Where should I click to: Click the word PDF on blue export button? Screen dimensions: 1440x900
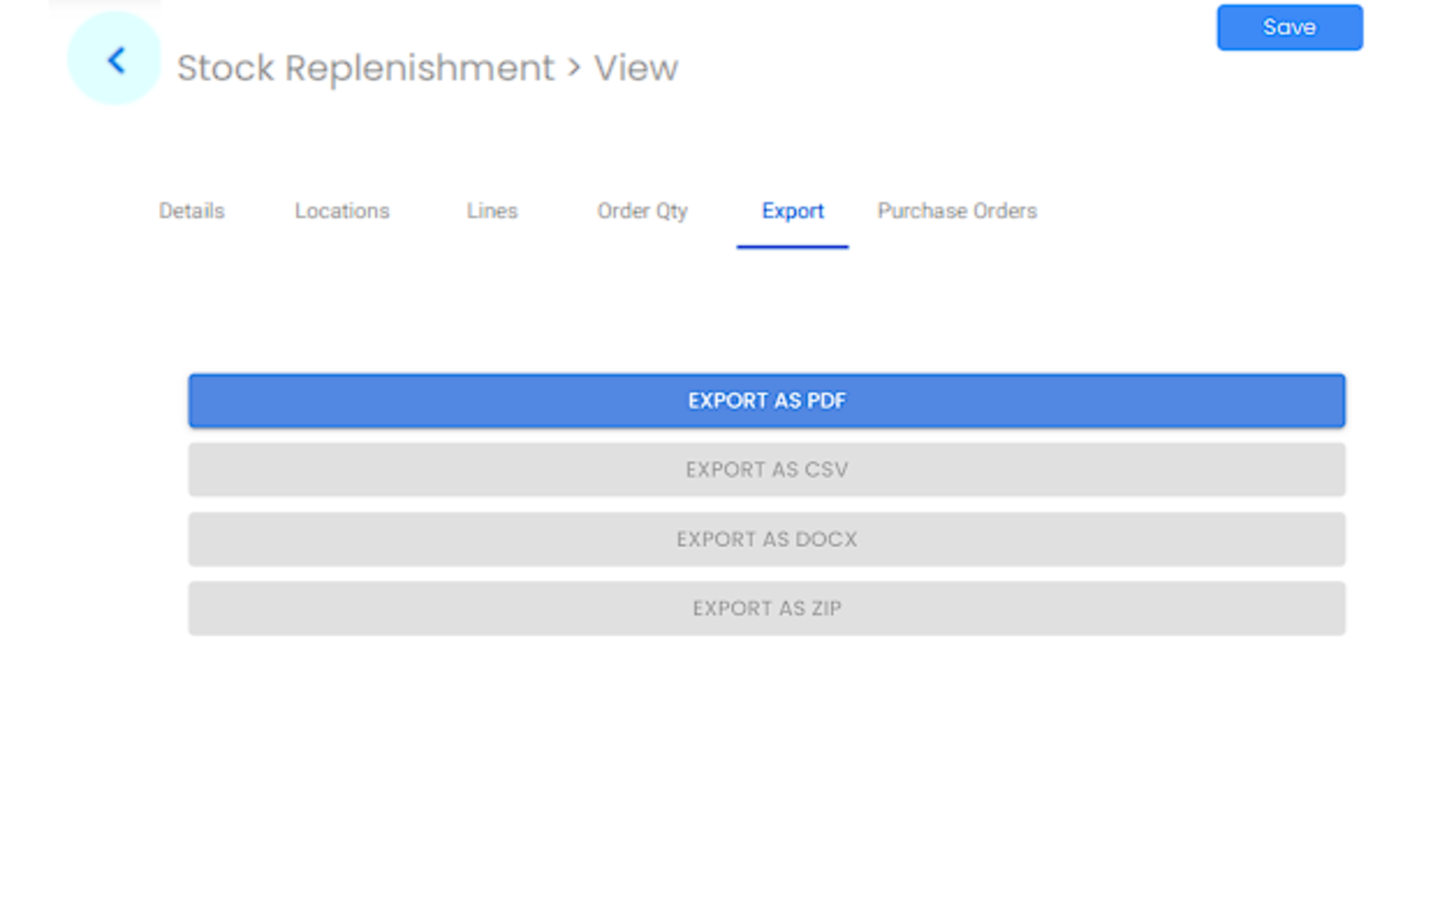point(826,401)
